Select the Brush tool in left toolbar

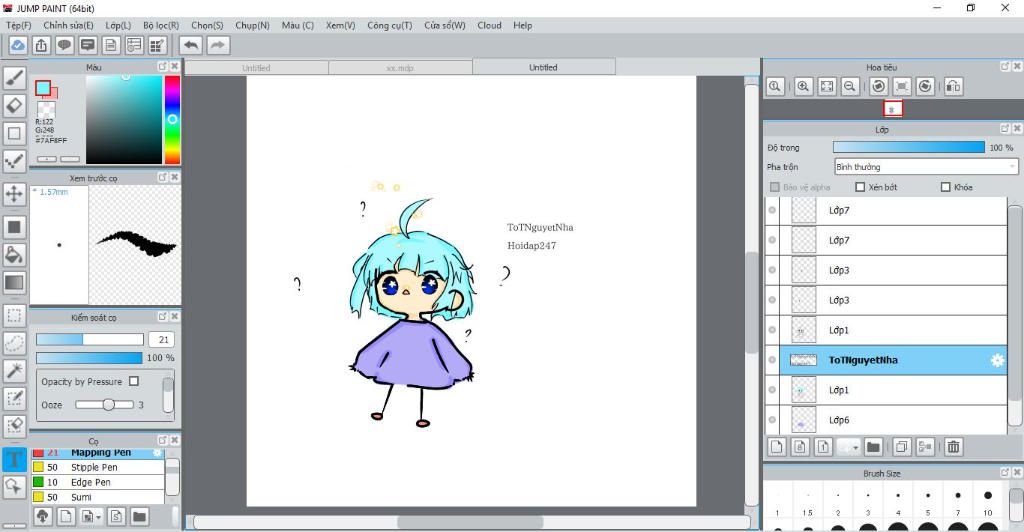pos(14,78)
